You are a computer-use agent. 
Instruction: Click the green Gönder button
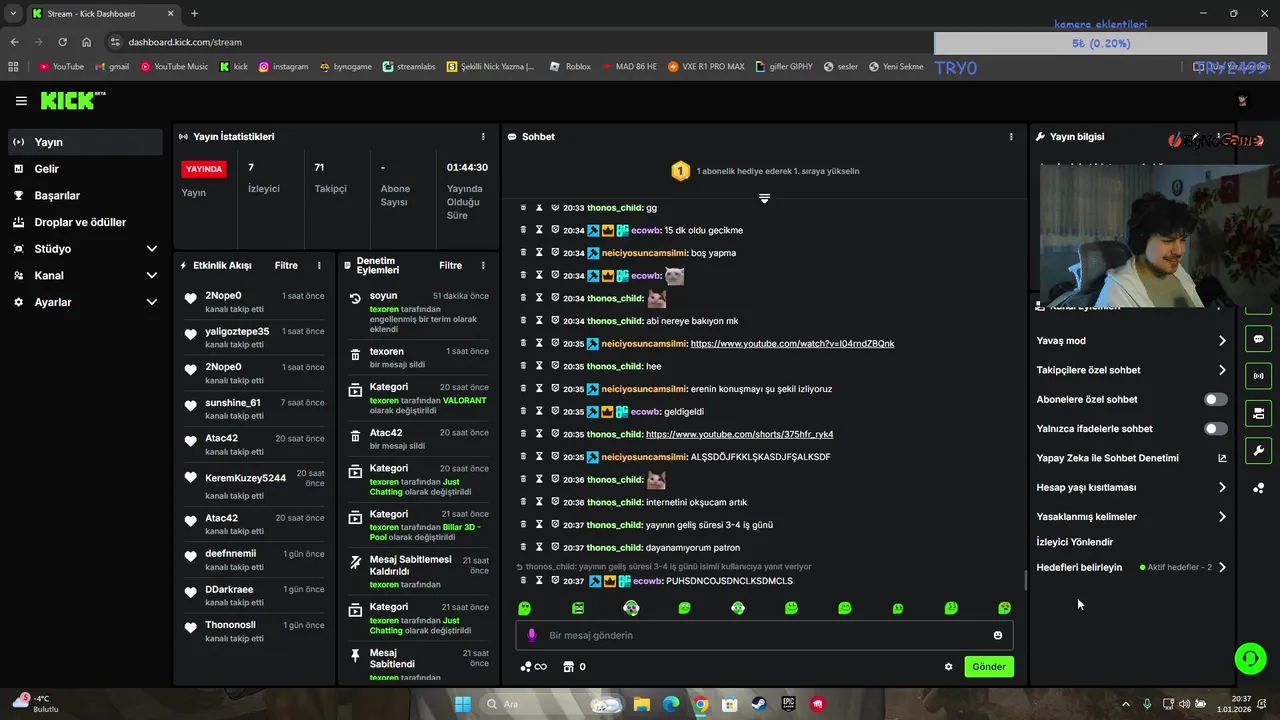coord(989,667)
